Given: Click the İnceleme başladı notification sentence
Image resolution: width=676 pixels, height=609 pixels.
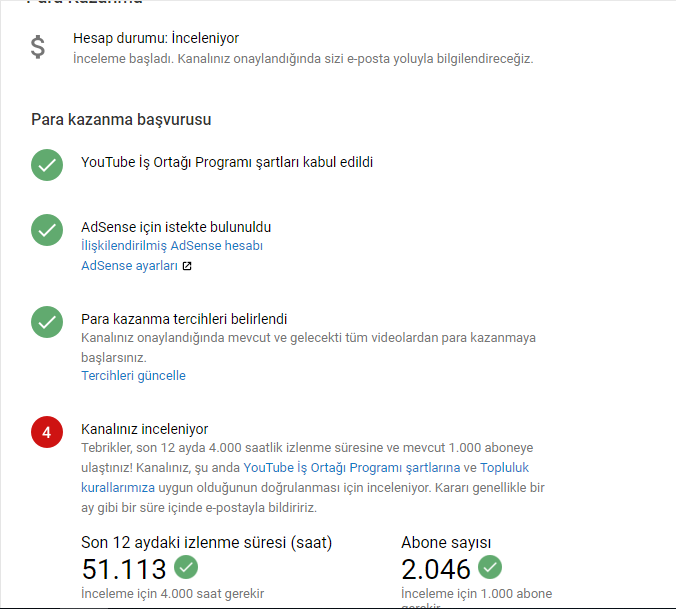Looking at the screenshot, I should tap(303, 59).
